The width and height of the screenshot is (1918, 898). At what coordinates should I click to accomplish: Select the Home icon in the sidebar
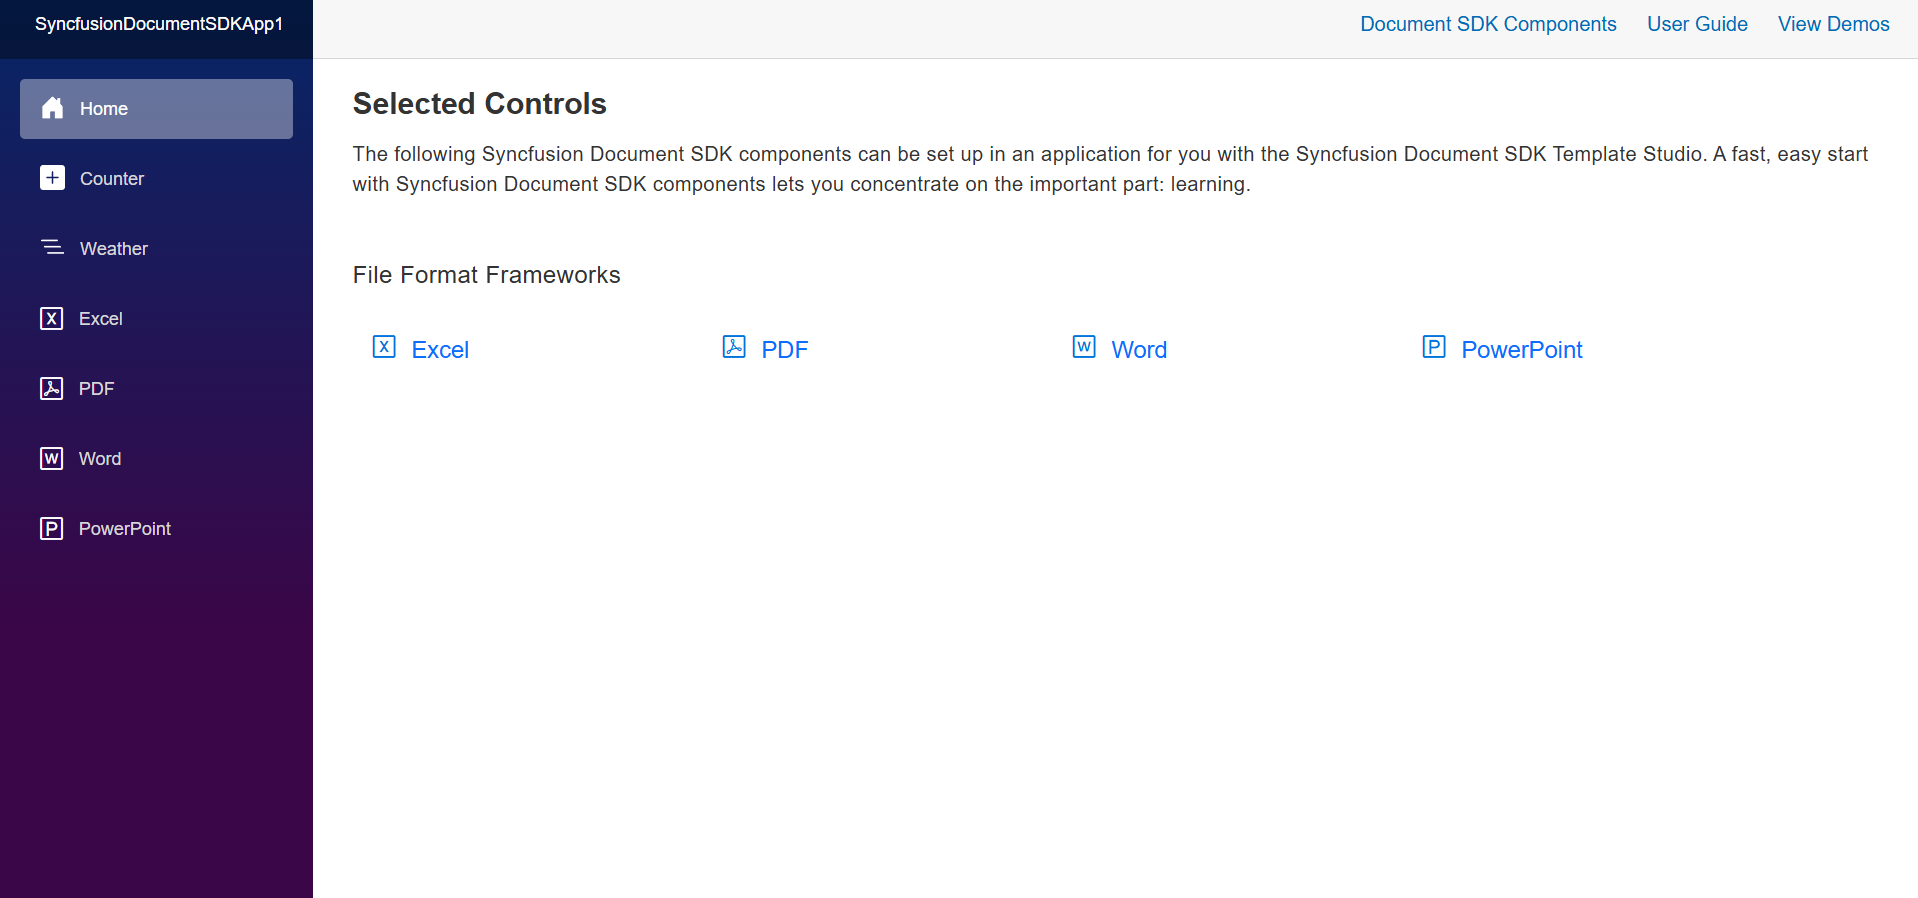(x=51, y=108)
